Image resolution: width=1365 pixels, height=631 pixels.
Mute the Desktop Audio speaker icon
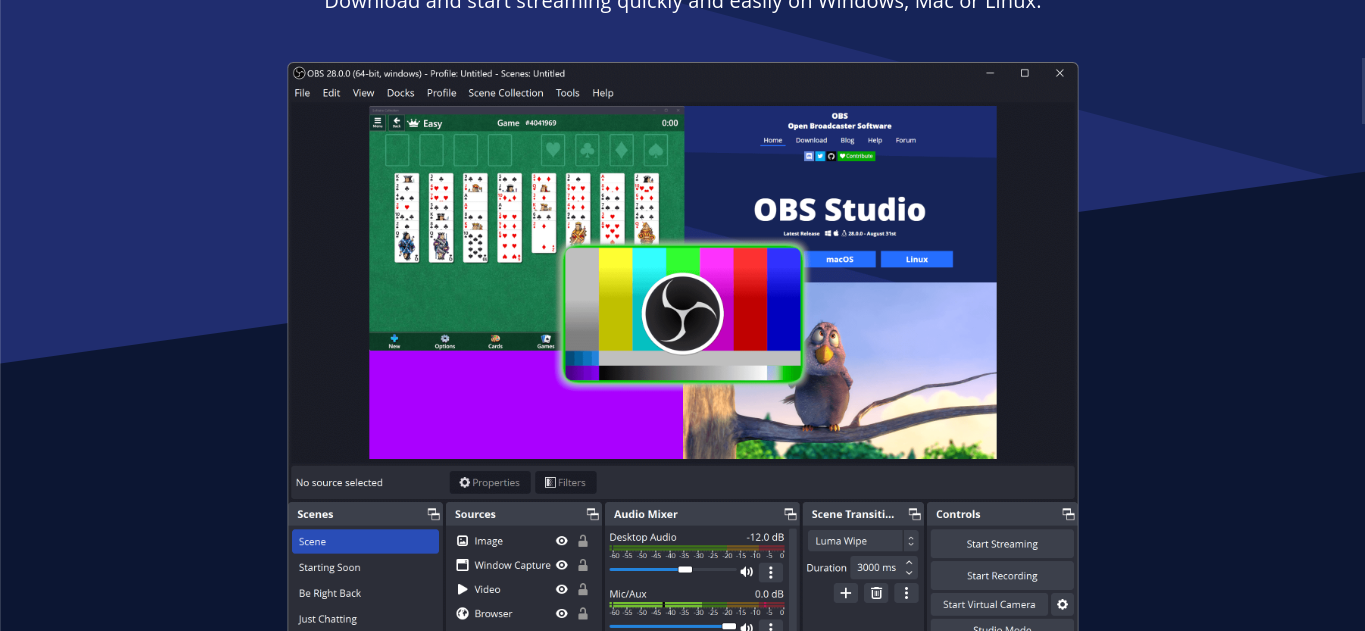point(746,572)
